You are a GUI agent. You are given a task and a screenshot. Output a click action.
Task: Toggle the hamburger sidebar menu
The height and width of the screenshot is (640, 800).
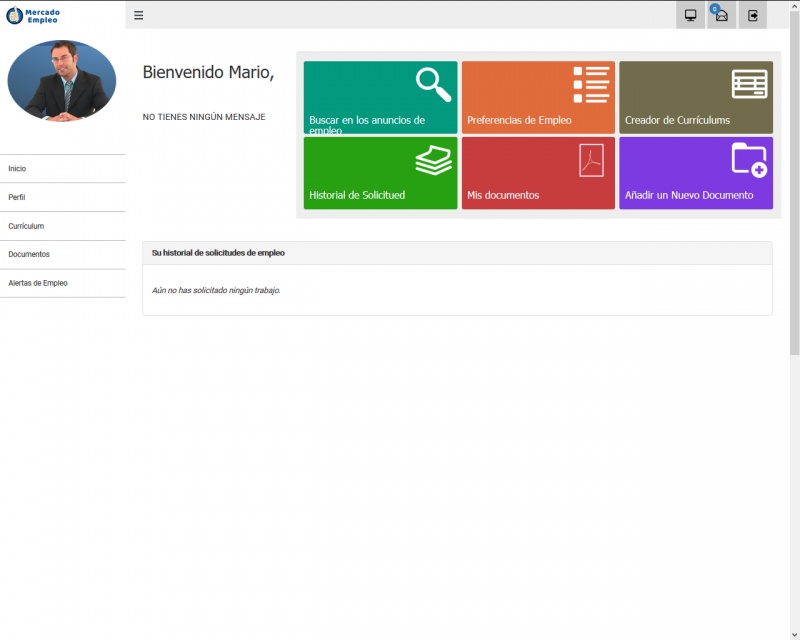click(138, 15)
